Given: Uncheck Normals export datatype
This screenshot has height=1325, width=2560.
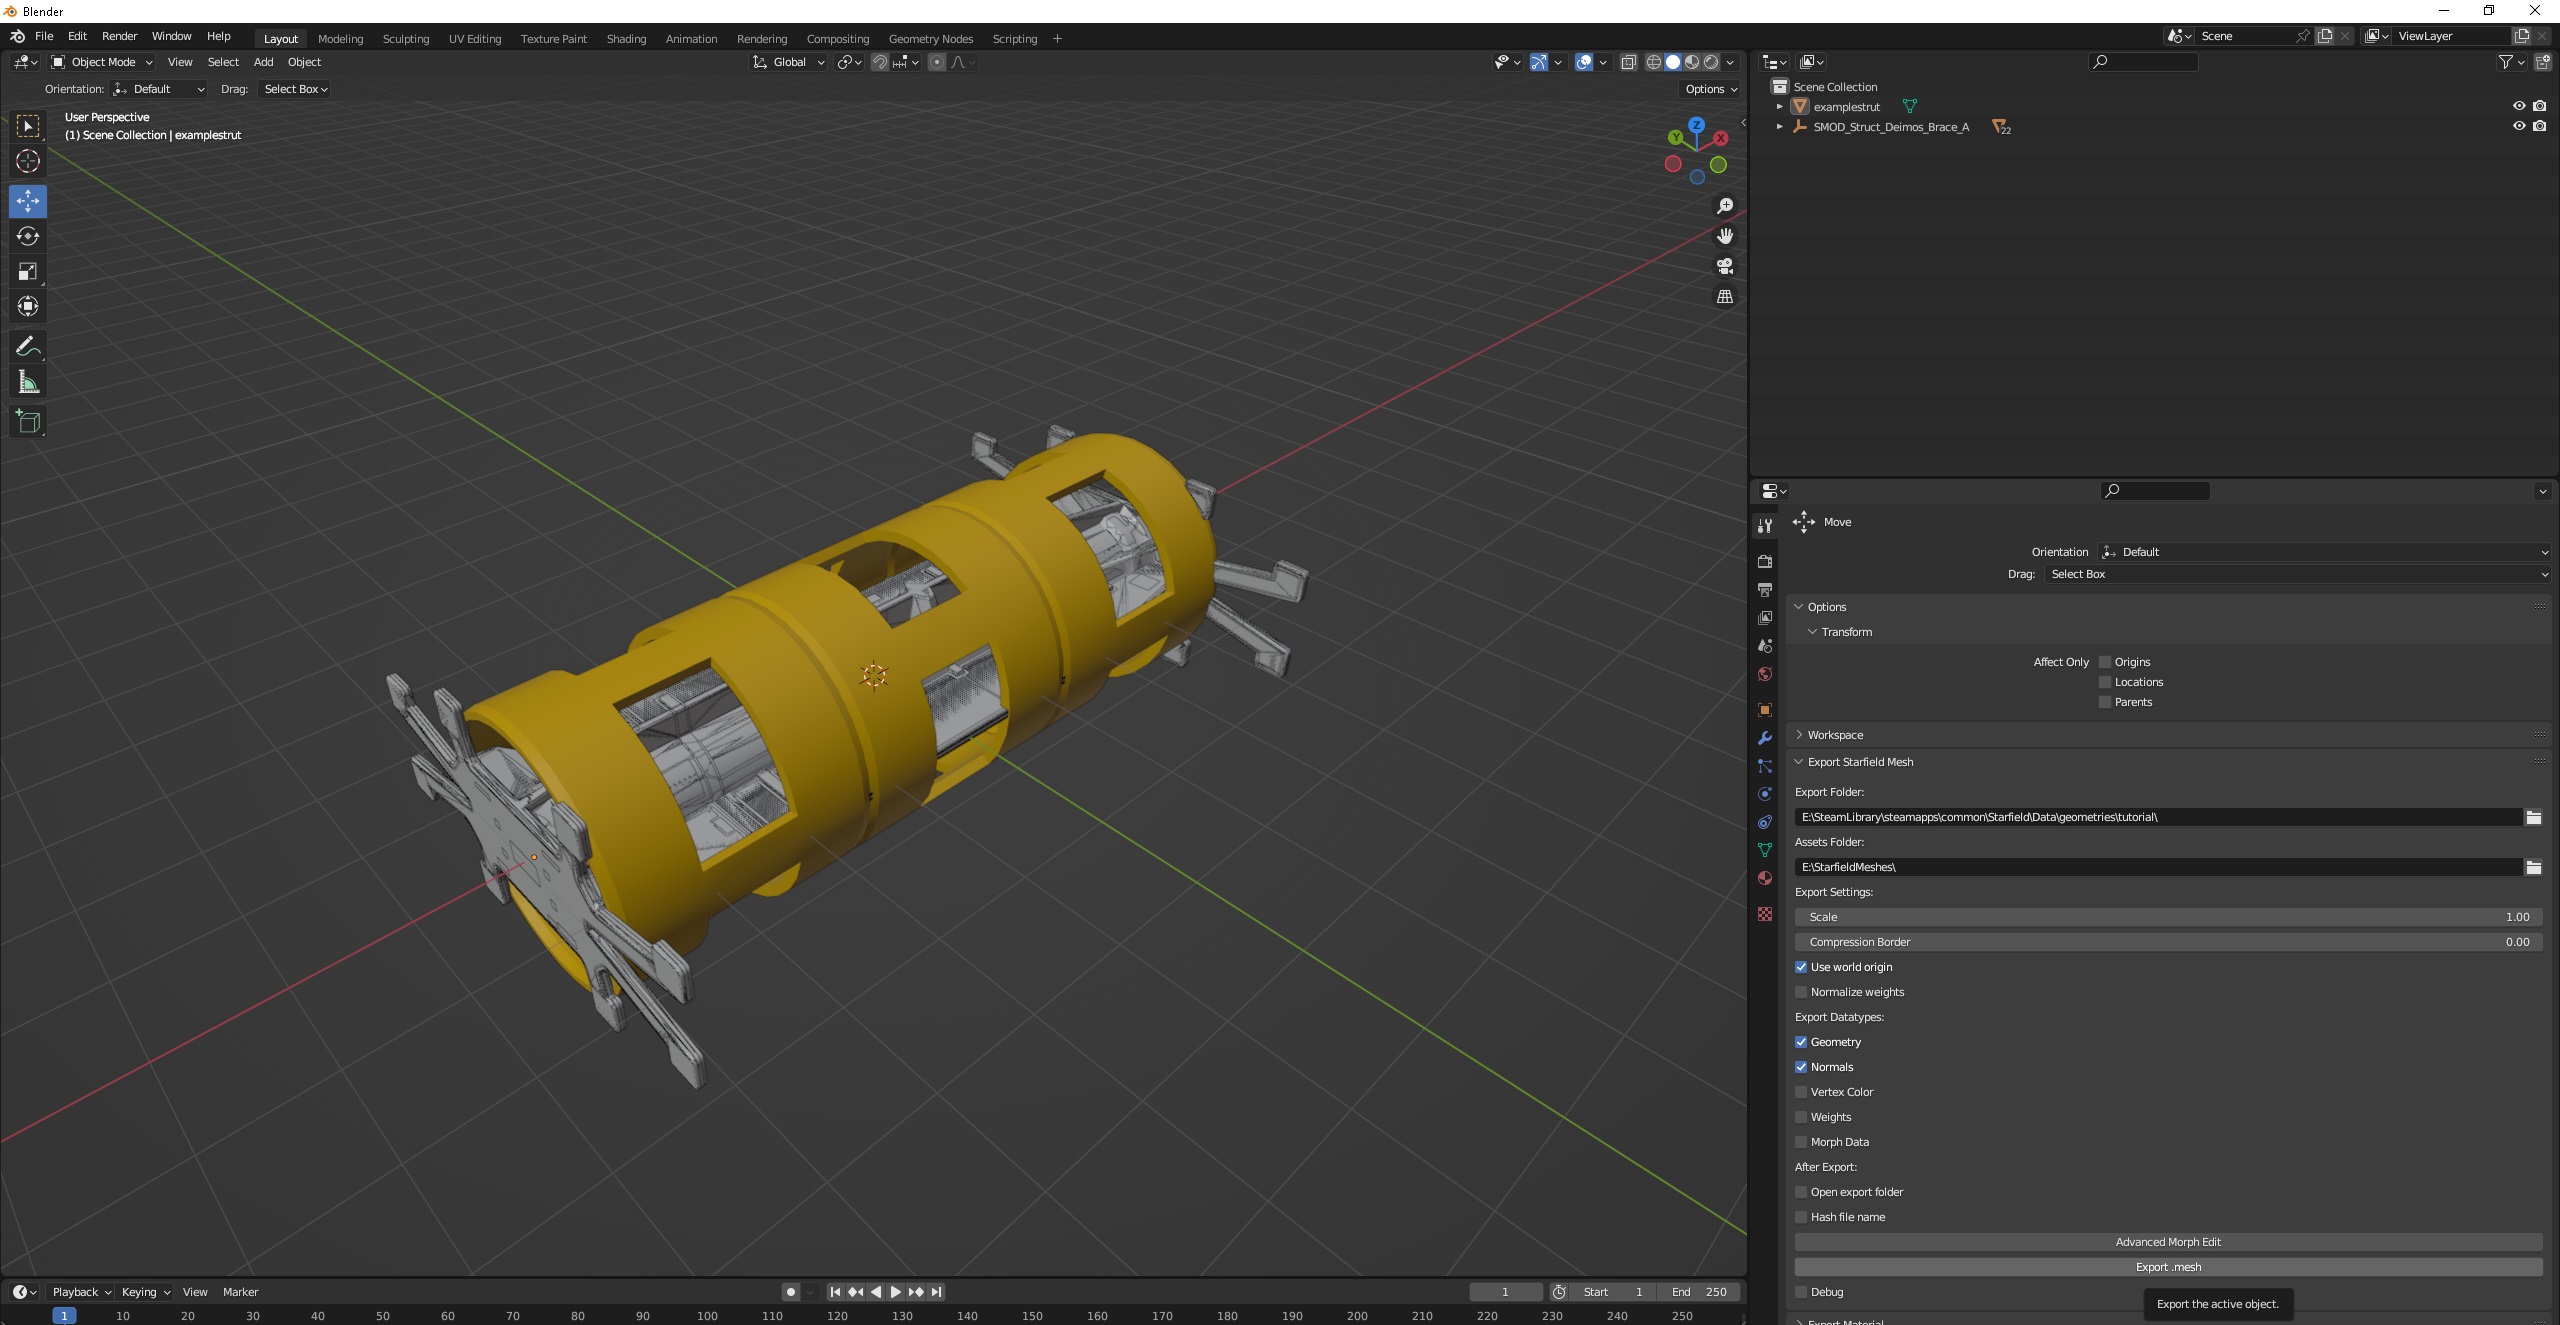Looking at the screenshot, I should point(1801,1067).
